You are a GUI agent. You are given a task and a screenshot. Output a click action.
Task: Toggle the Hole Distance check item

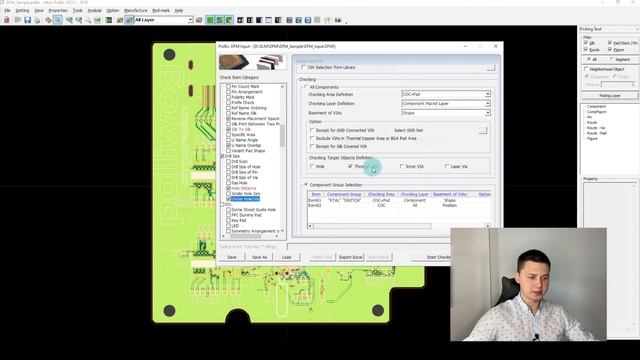point(229,188)
